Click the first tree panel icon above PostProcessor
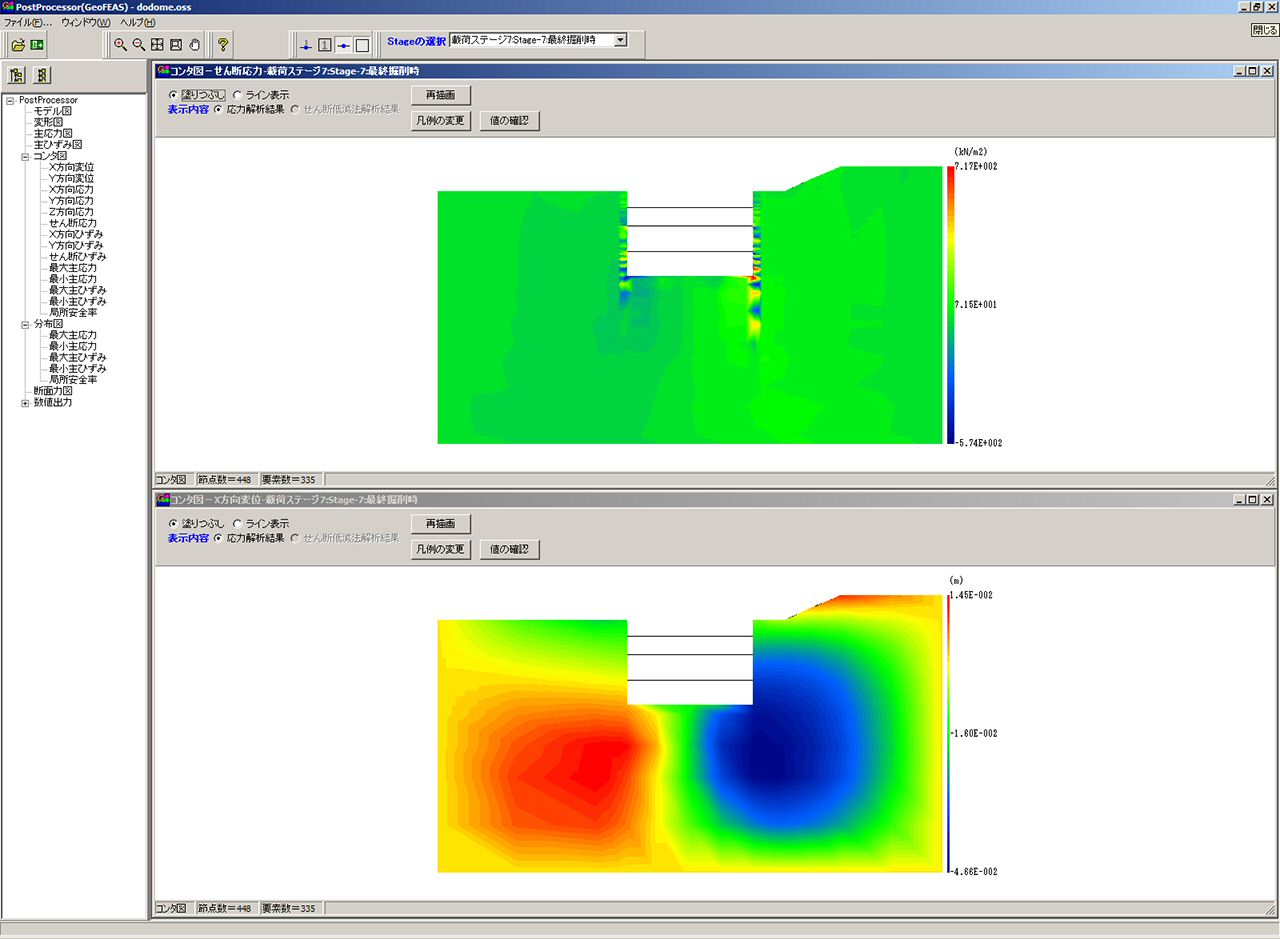1280x939 pixels. [17, 75]
